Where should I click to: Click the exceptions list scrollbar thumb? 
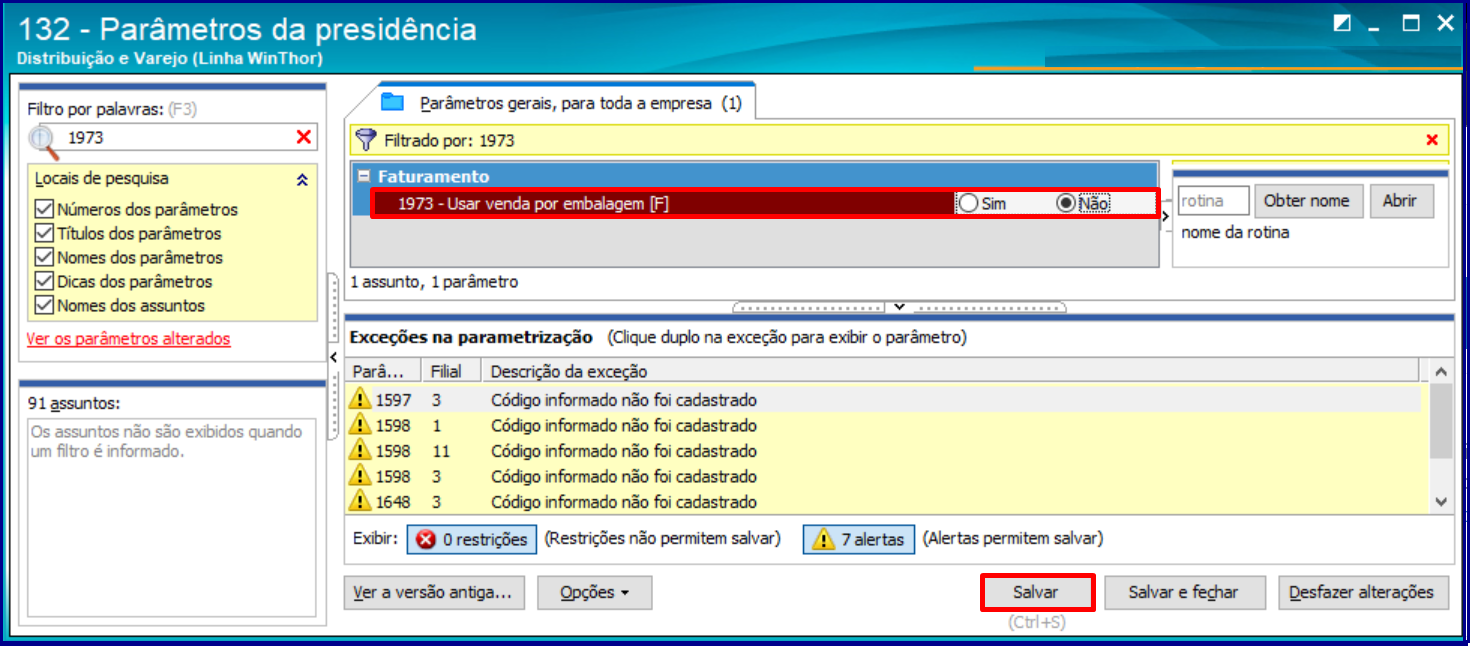[x=1440, y=420]
